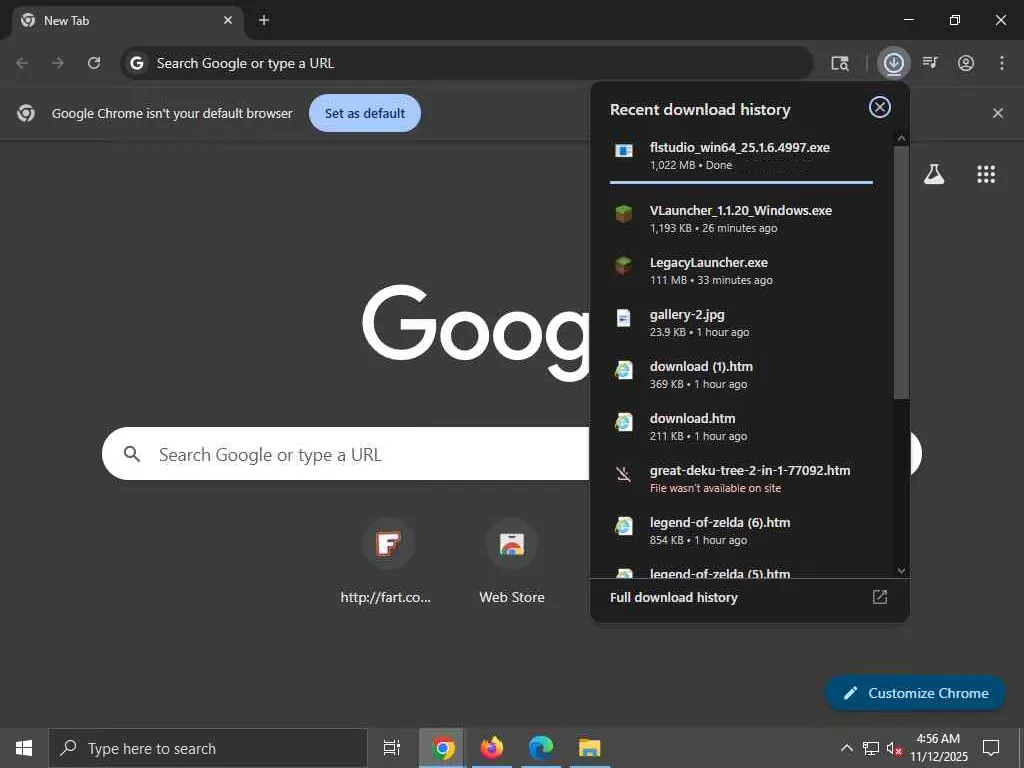Image resolution: width=1024 pixels, height=768 pixels.
Task: Click the flstudio_win64_25.1.6.4997.exe file icon
Action: [624, 152]
